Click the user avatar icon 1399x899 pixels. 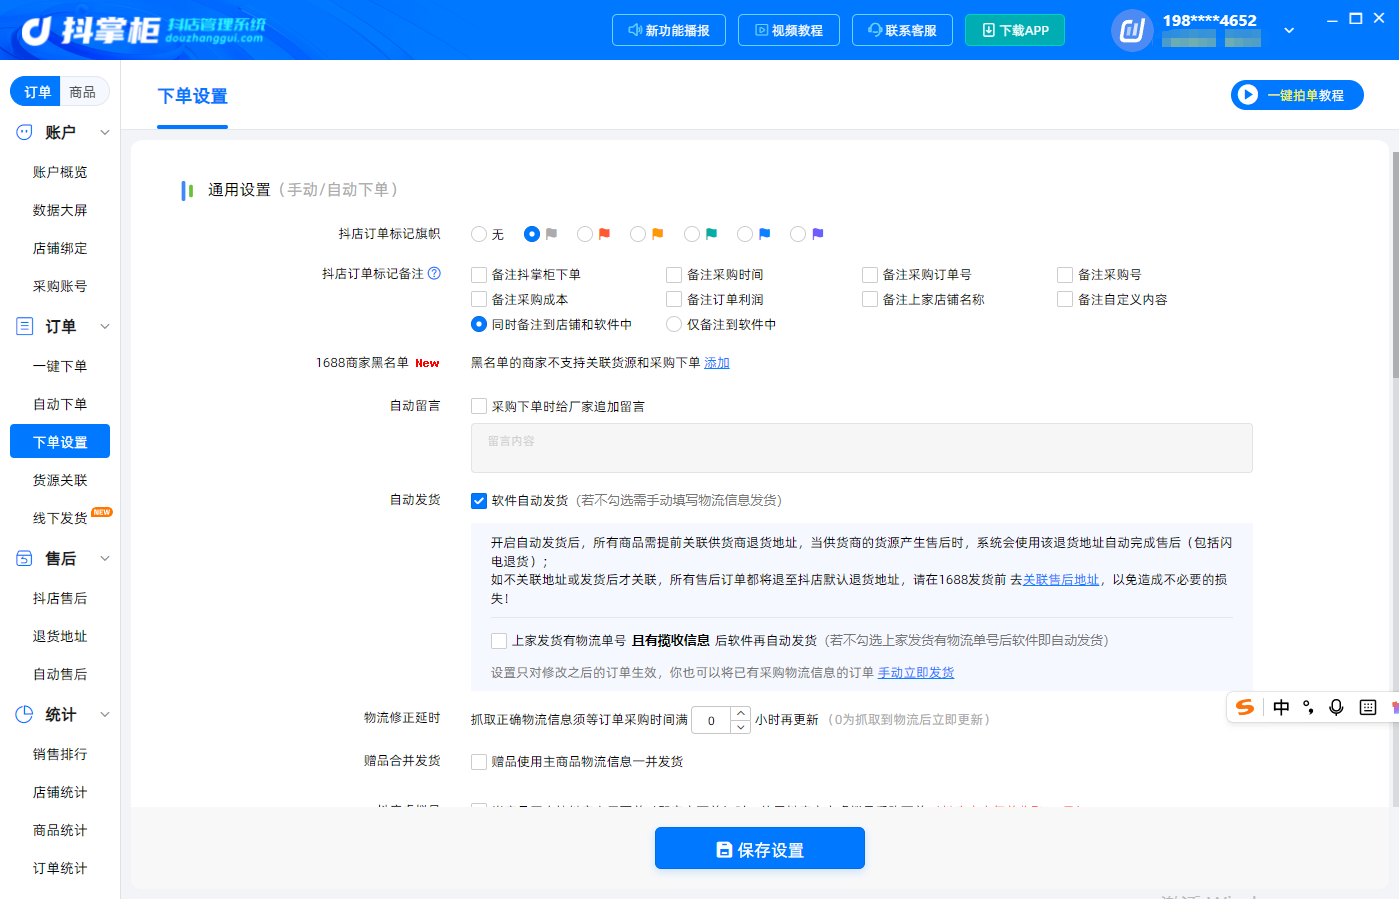click(1132, 30)
